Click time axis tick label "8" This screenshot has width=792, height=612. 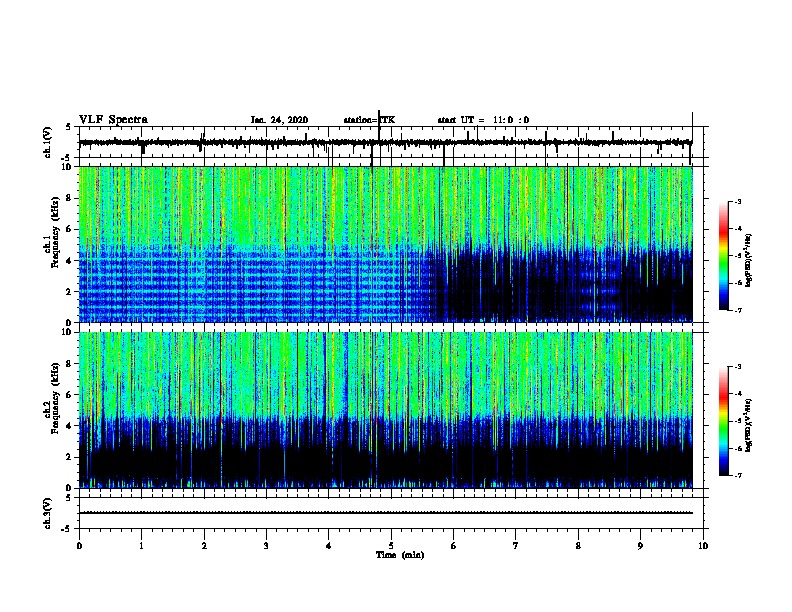pyautogui.click(x=578, y=545)
